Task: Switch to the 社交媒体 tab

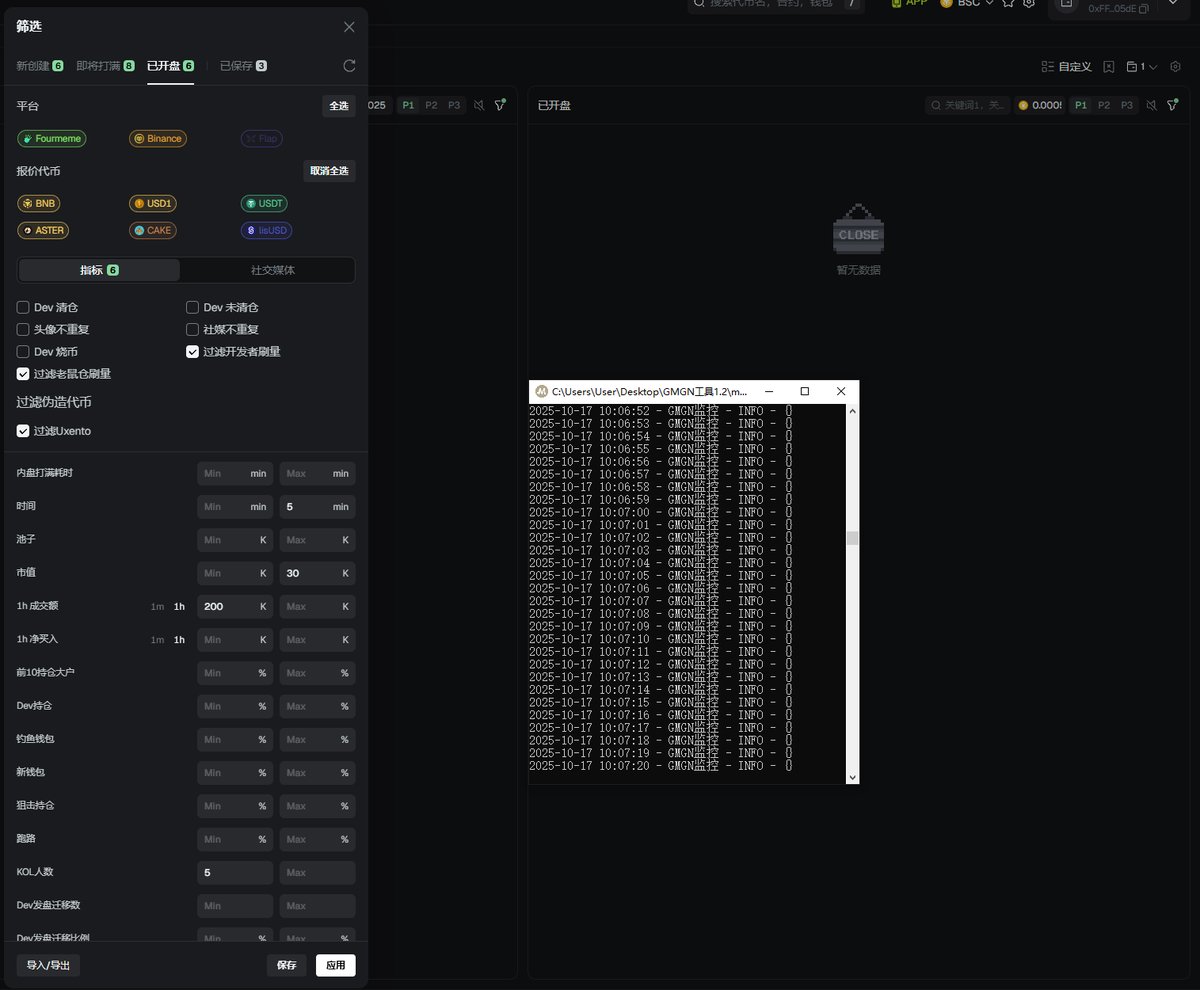Action: coord(272,270)
